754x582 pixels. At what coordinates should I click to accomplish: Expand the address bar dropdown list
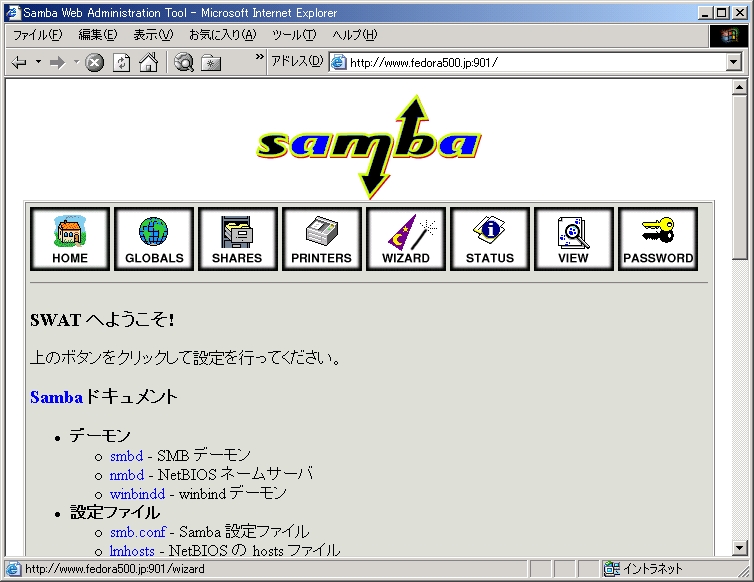click(x=733, y=62)
